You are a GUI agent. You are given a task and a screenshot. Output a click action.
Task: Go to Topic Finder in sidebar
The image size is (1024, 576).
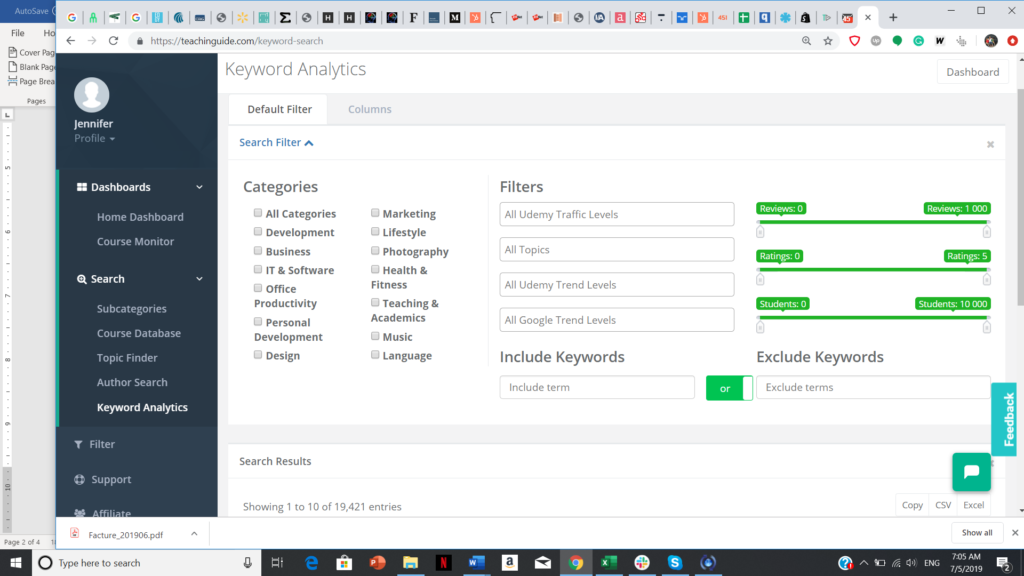(x=127, y=358)
